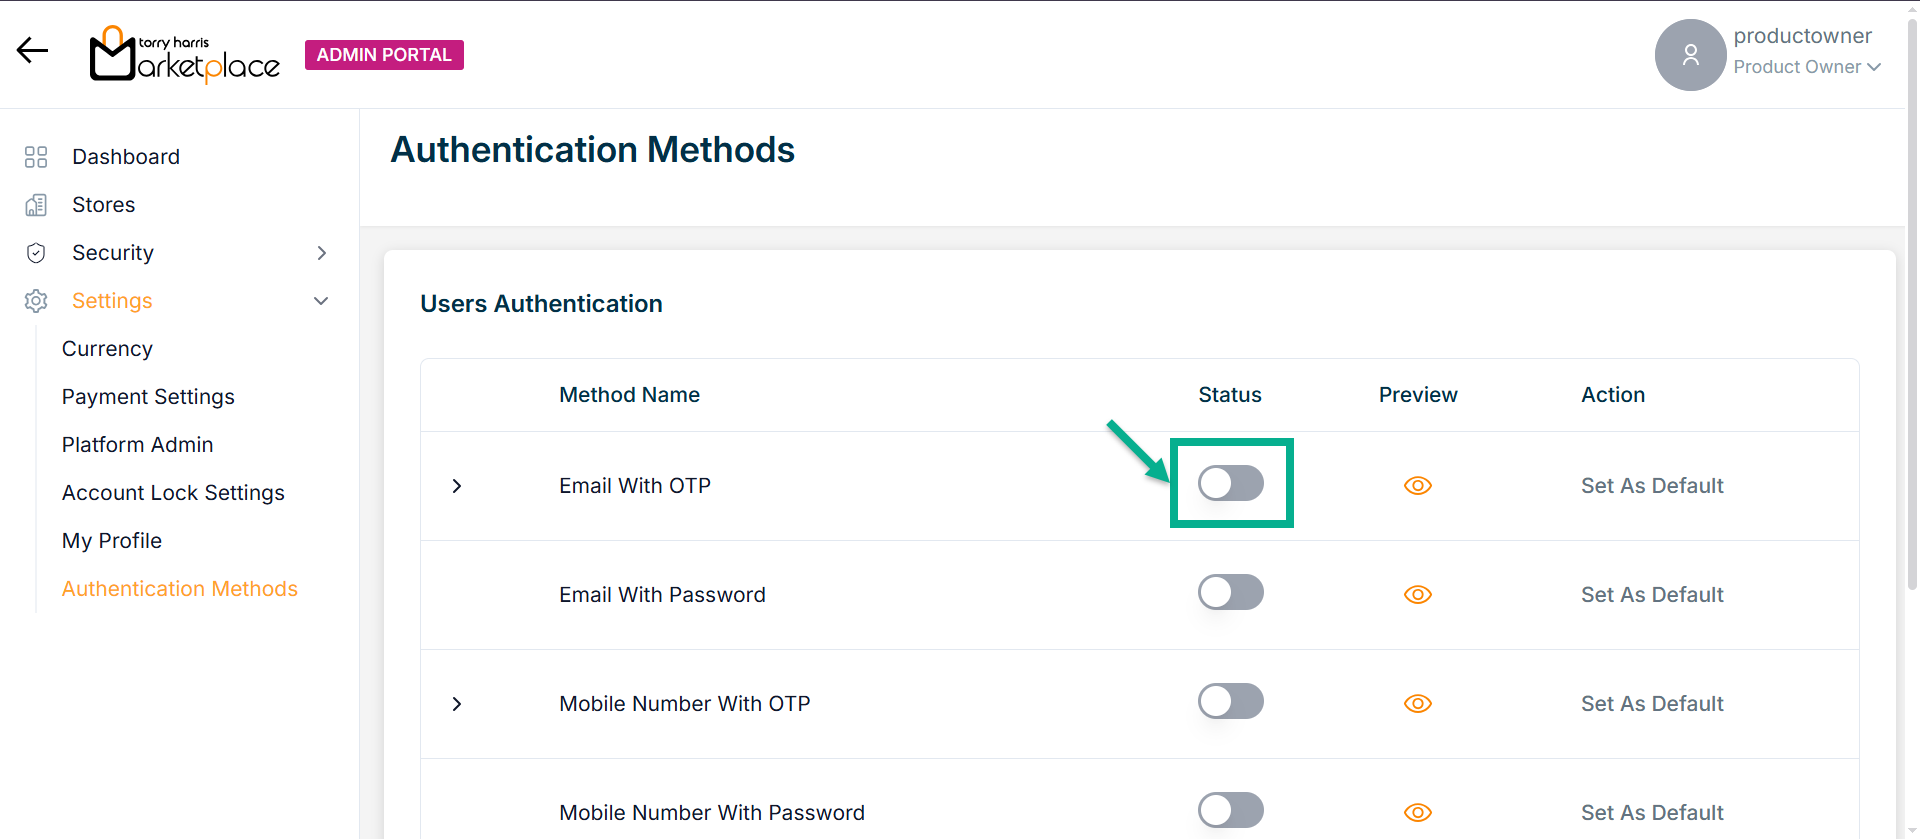Preview Mobile Number With OTP method
The image size is (1920, 839).
(1417, 704)
